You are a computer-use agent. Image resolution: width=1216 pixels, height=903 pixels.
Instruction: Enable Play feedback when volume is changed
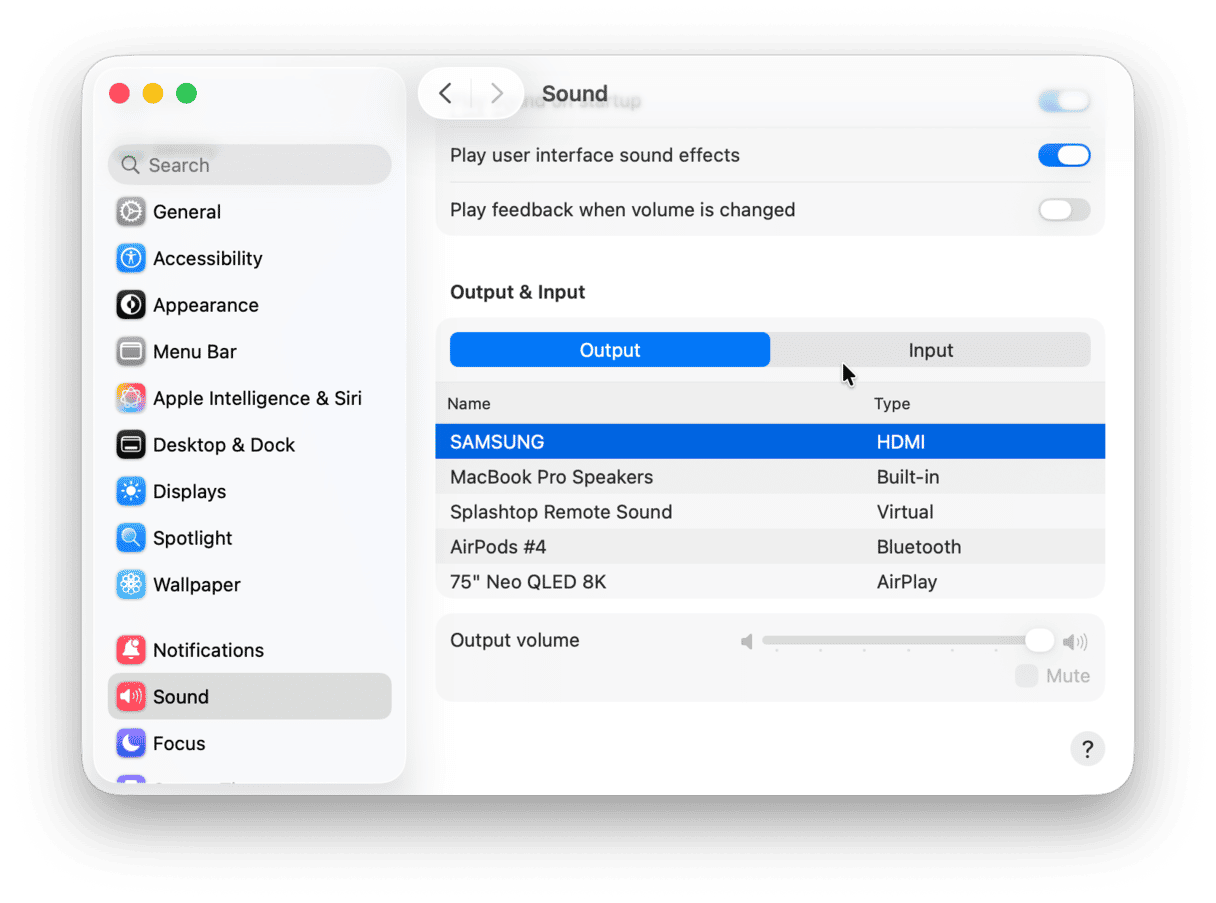click(x=1063, y=210)
